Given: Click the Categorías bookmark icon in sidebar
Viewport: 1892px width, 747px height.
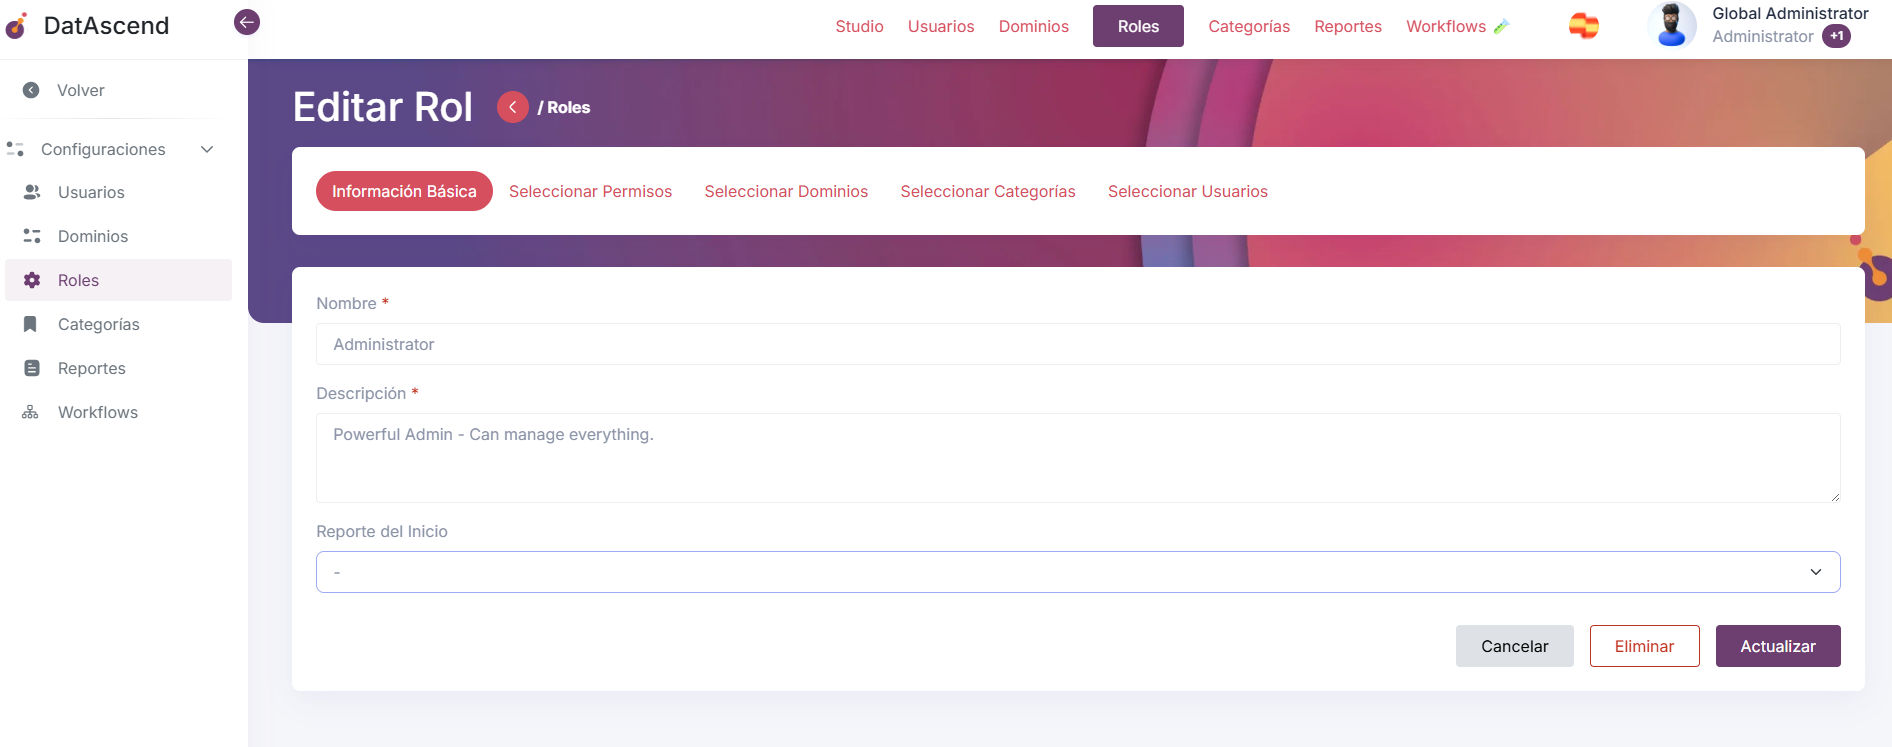Looking at the screenshot, I should 31,324.
